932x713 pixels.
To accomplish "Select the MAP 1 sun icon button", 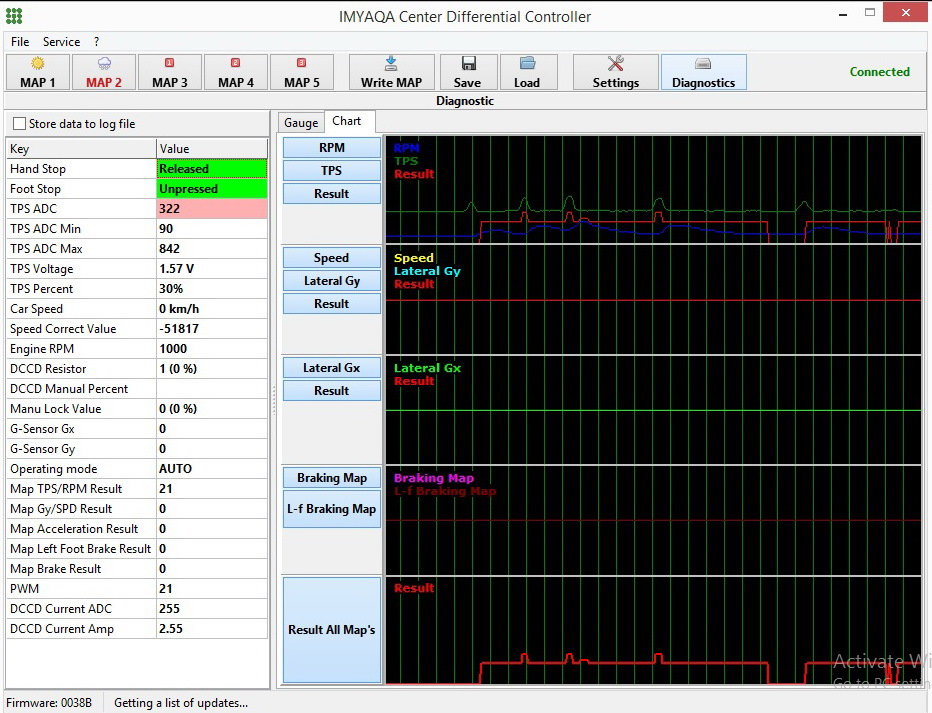I will 38,72.
